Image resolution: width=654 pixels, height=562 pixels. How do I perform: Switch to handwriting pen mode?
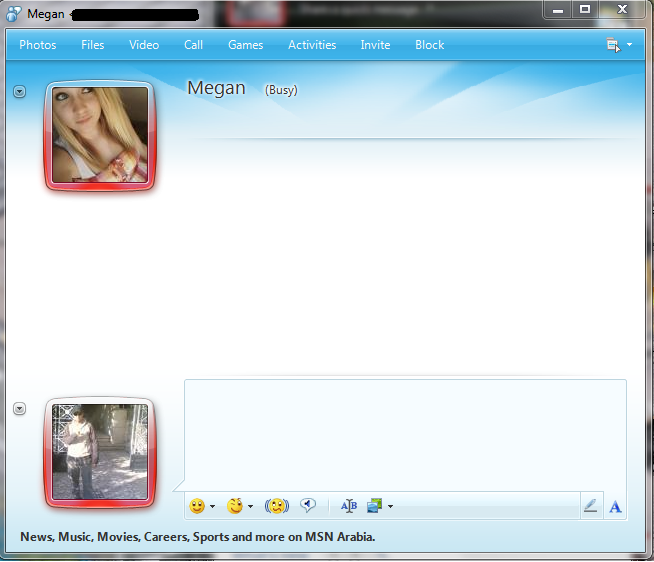coord(590,506)
